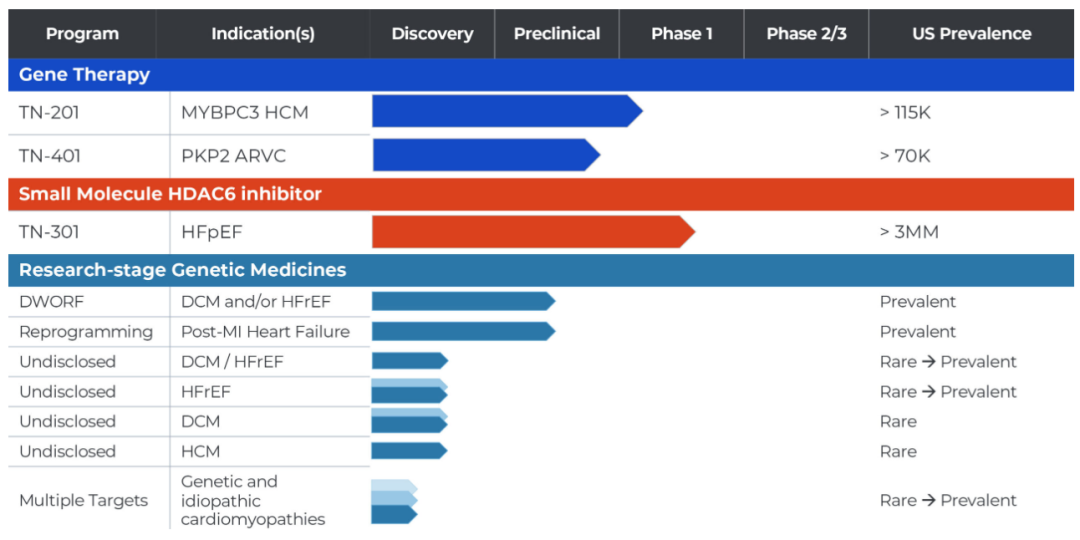
Task: Click the US Prevalence column header
Action: tap(972, 34)
